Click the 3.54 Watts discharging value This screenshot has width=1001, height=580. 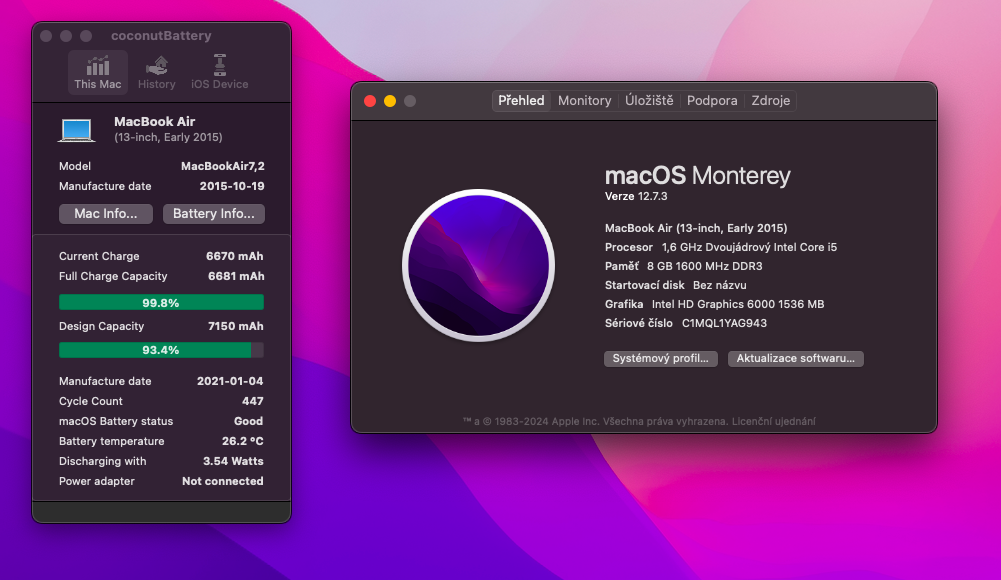click(x=233, y=461)
